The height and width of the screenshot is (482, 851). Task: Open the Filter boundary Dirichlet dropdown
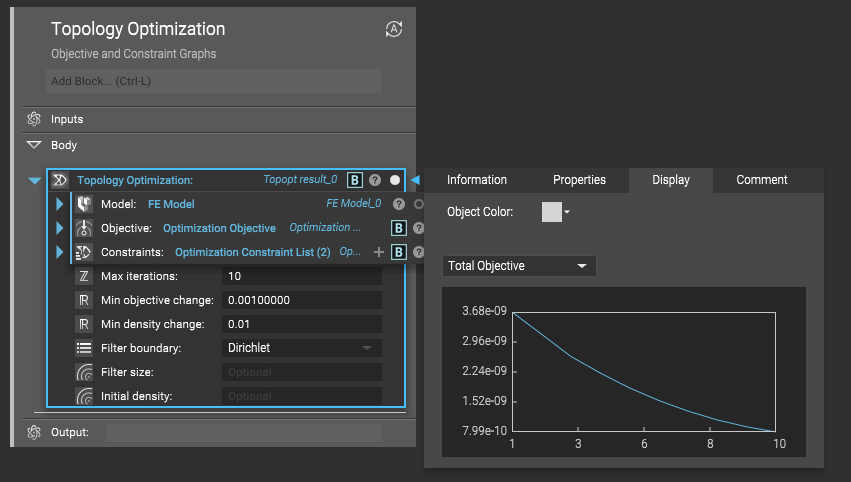click(302, 348)
